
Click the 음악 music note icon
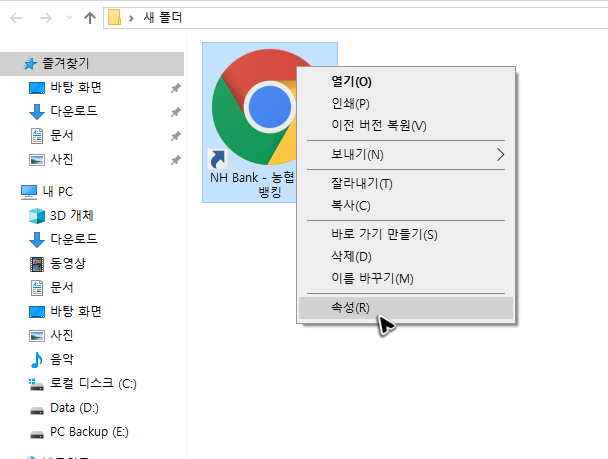coord(36,360)
